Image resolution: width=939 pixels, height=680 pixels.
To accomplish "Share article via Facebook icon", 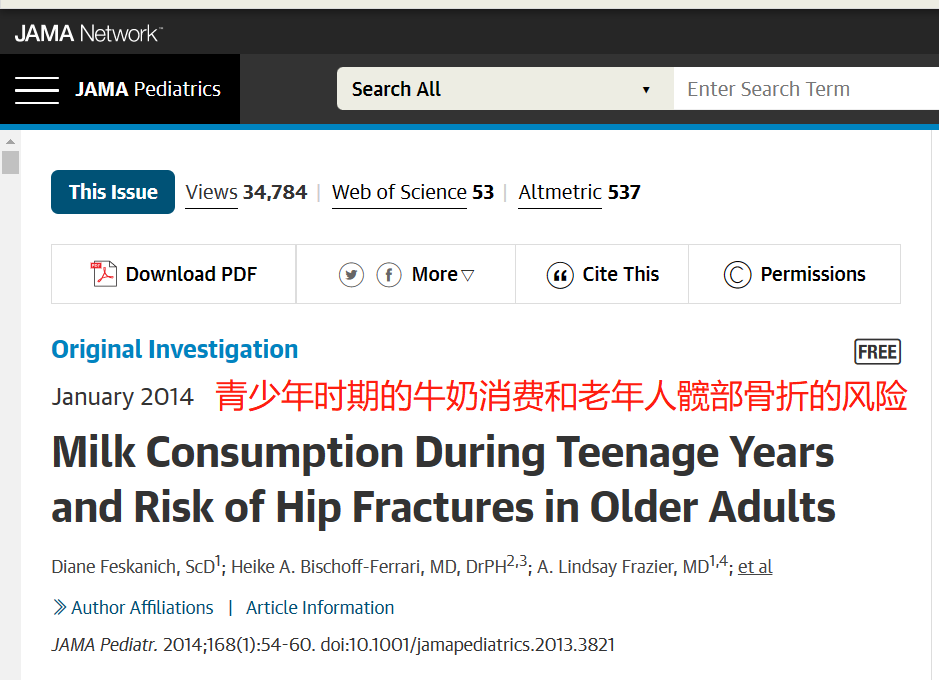I will 389,275.
